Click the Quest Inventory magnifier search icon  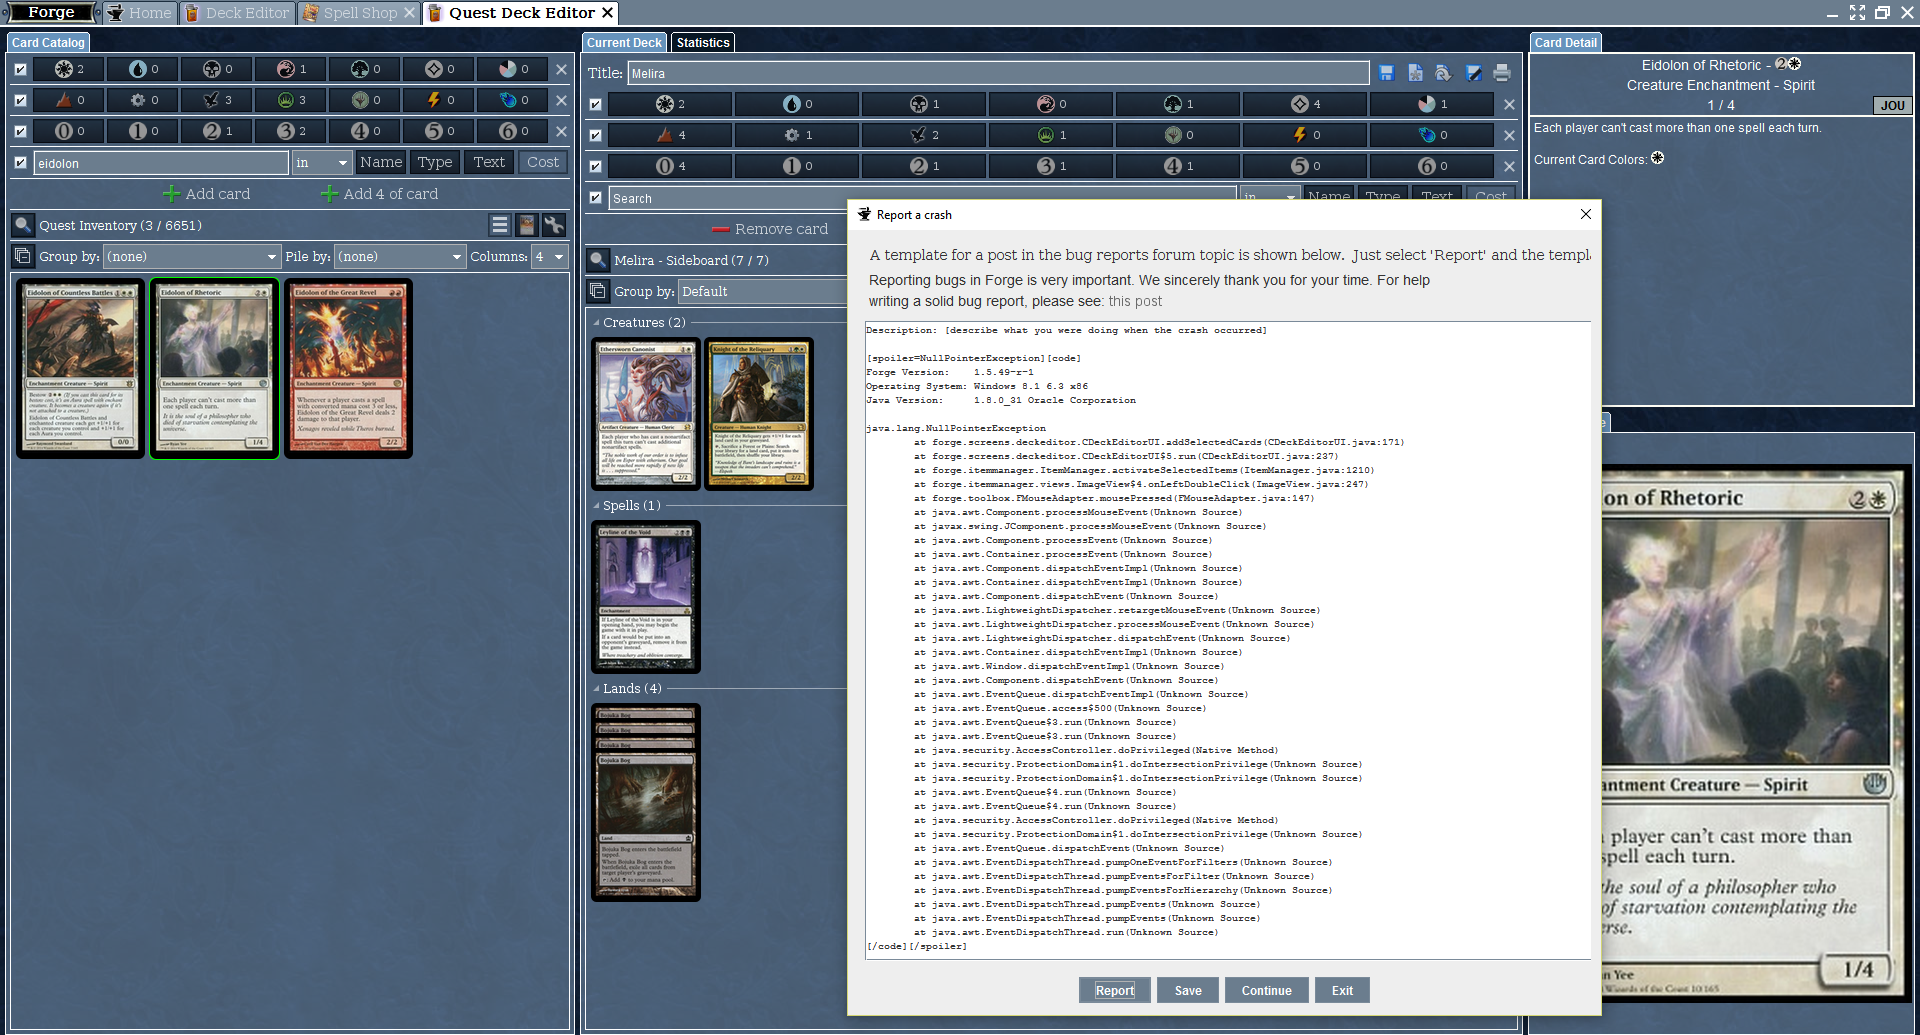(x=23, y=225)
